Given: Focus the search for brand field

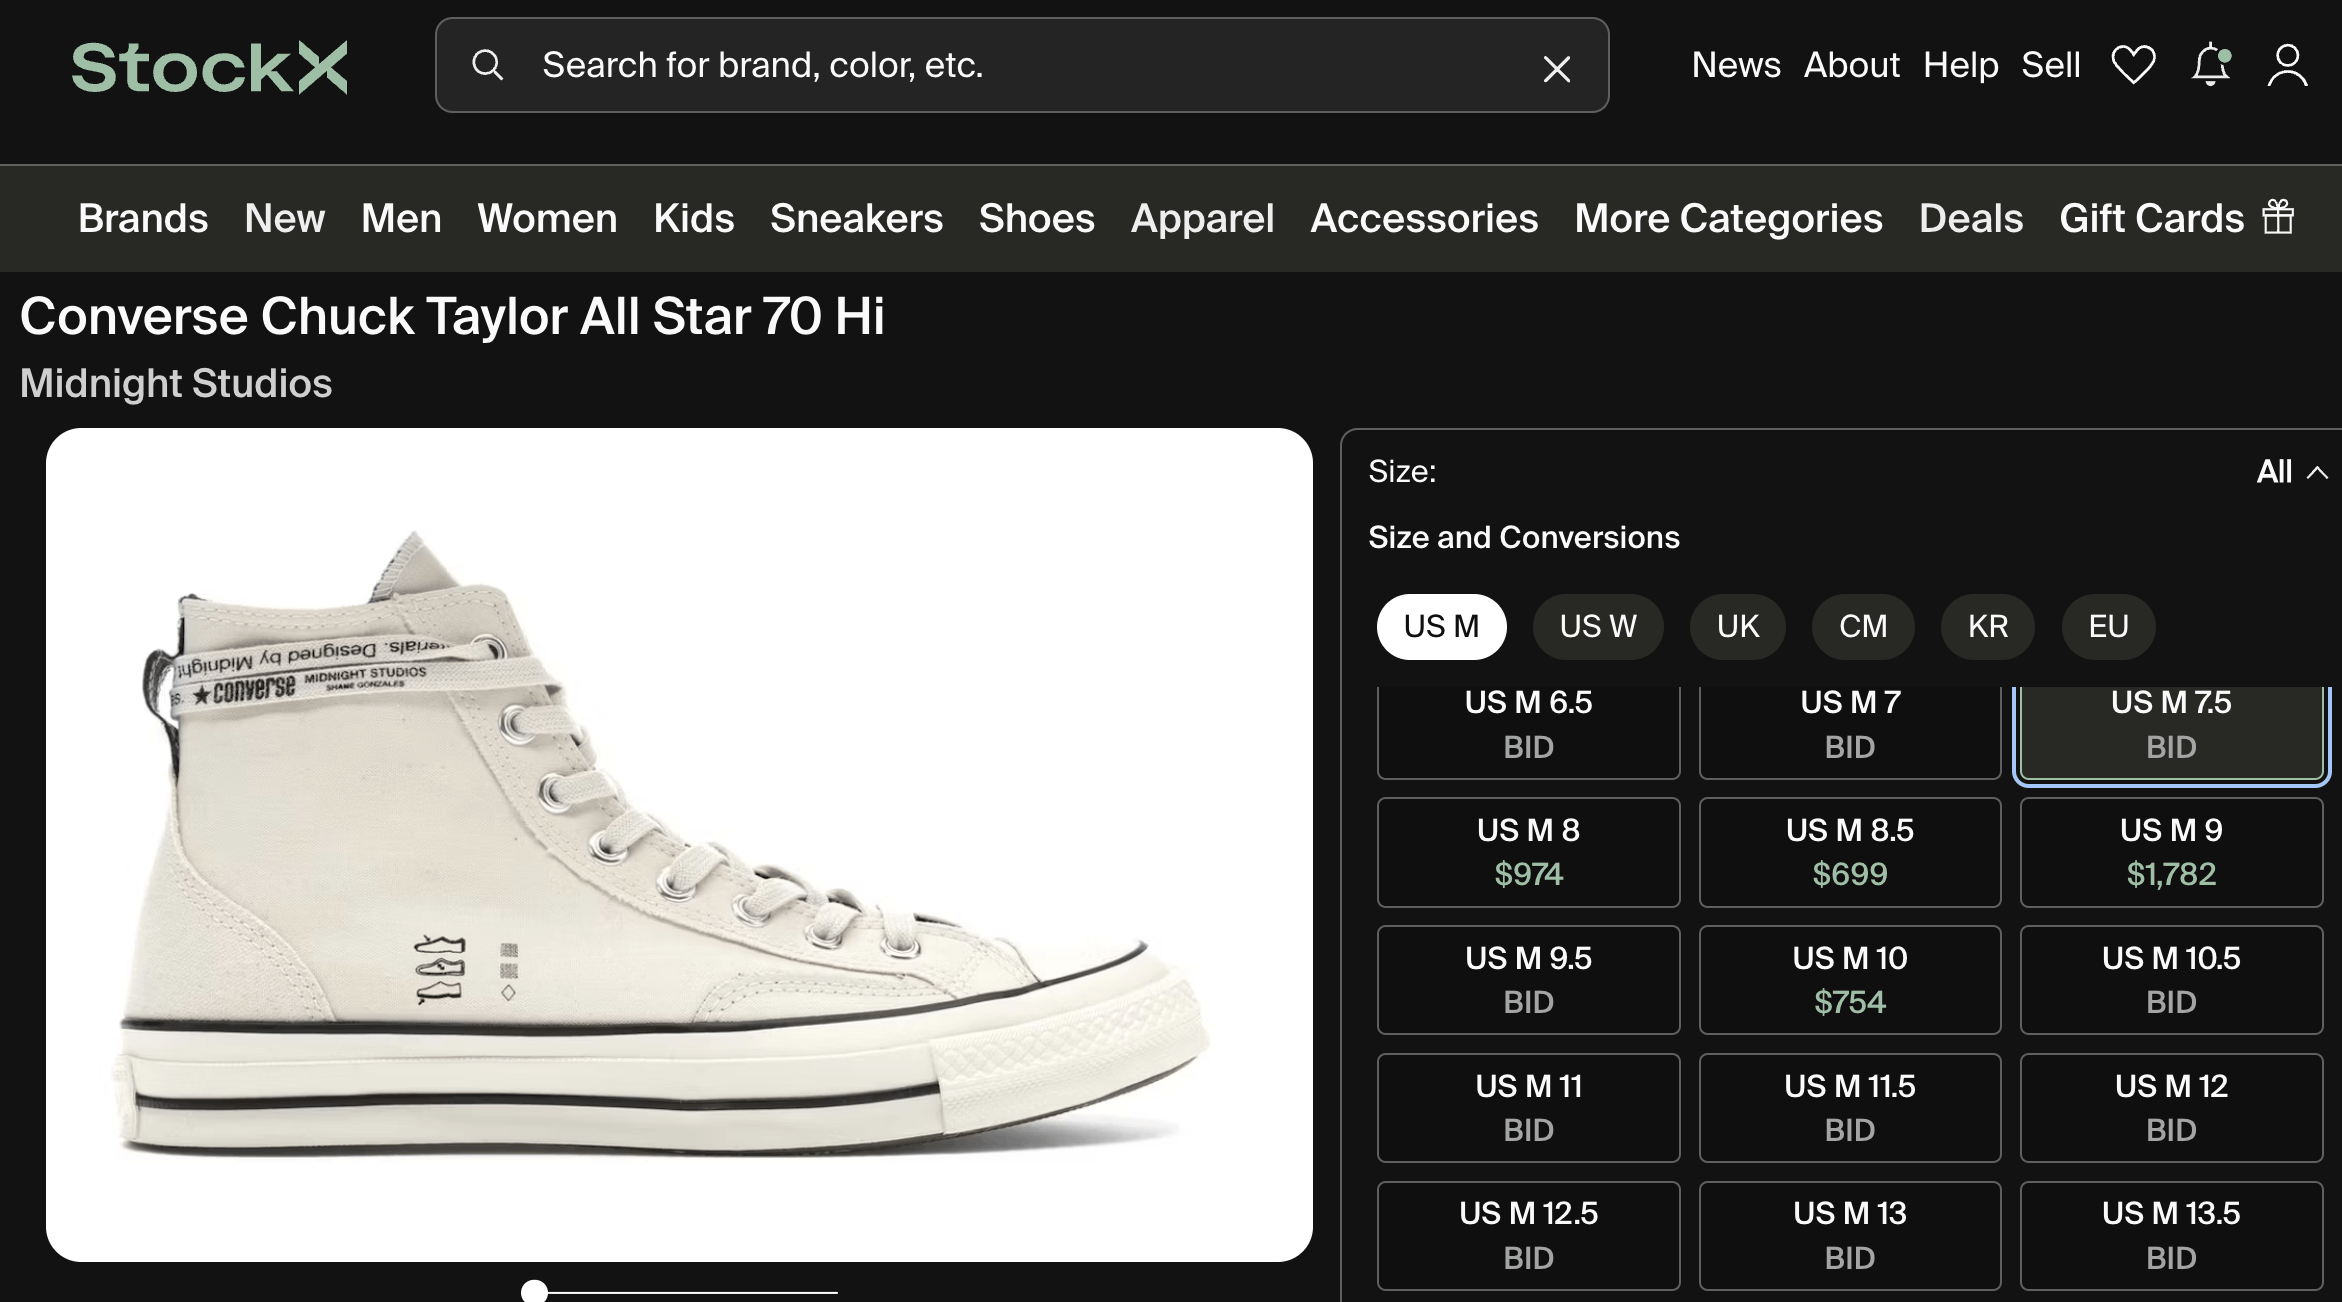Looking at the screenshot, I should [1022, 65].
